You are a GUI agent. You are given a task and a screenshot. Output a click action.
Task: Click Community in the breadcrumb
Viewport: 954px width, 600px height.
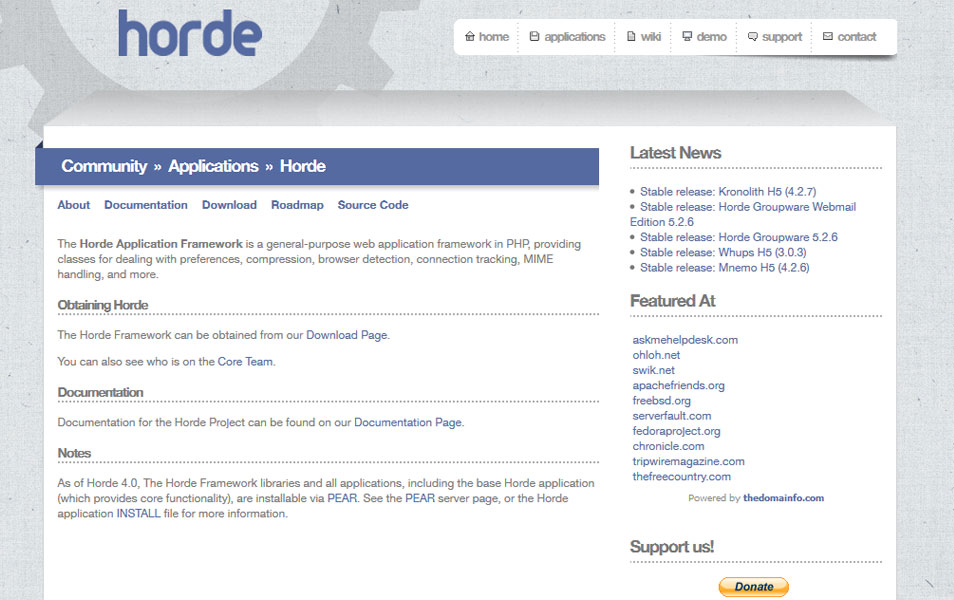[x=104, y=166]
